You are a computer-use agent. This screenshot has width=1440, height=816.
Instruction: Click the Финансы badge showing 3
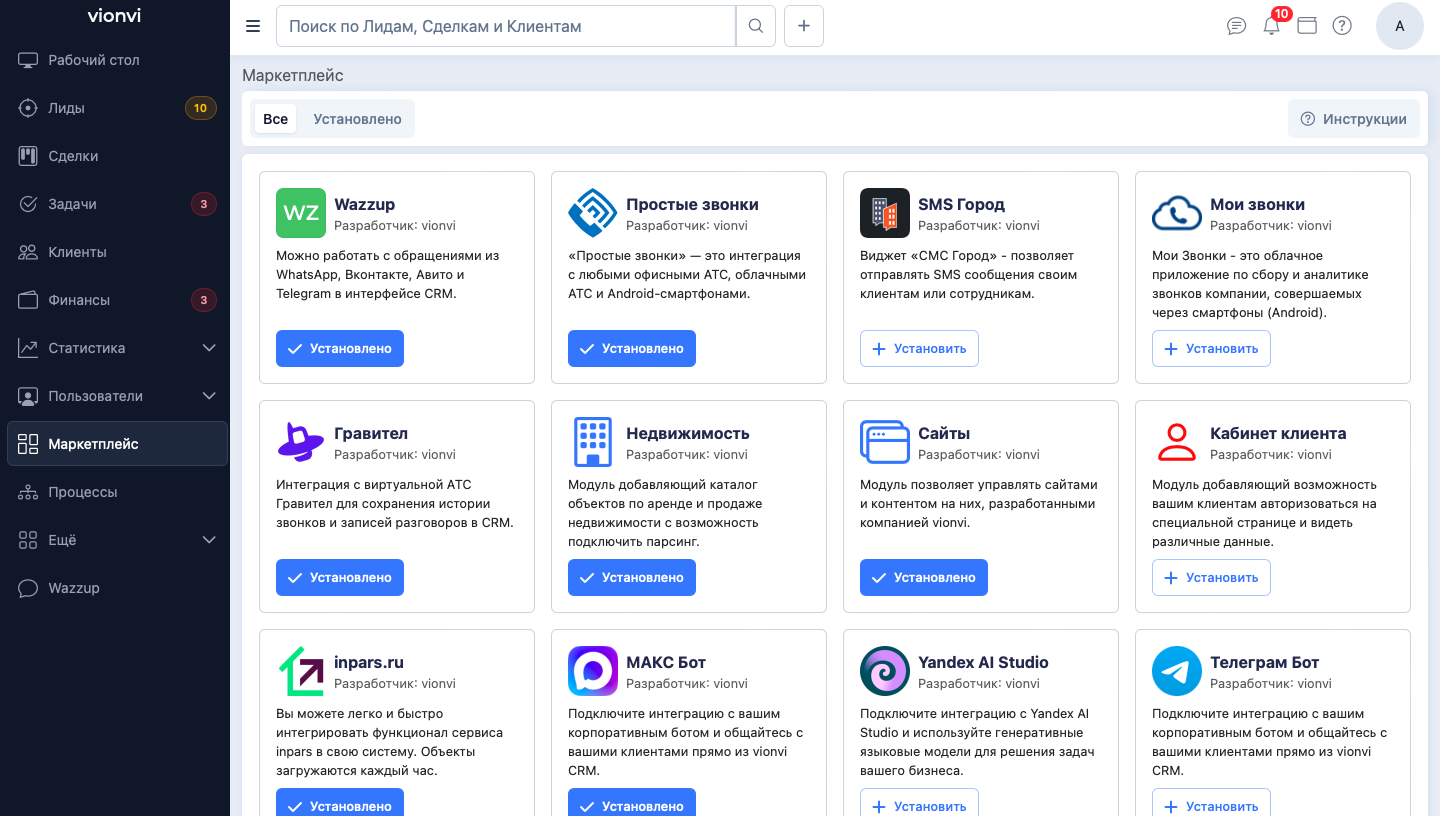204,300
